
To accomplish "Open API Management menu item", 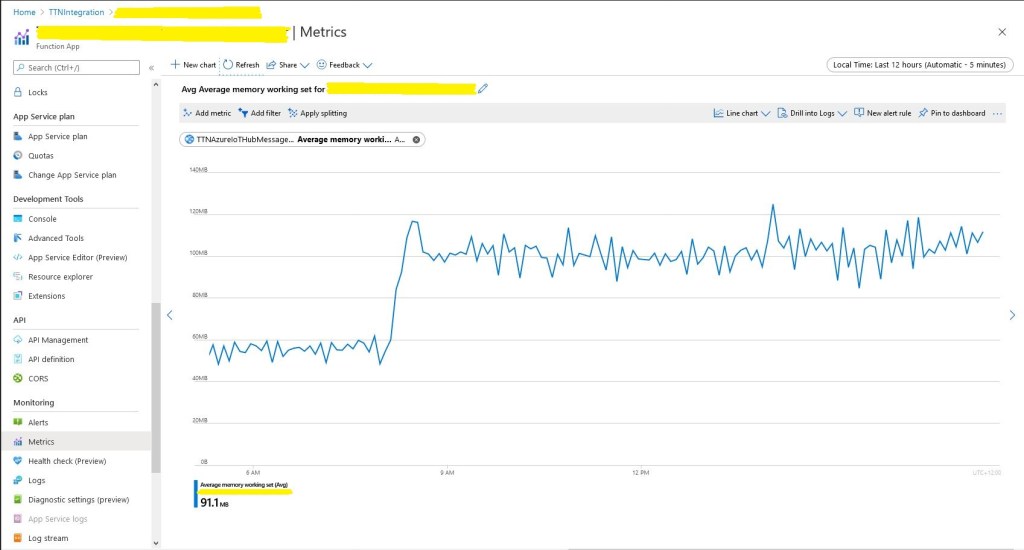I will [58, 340].
